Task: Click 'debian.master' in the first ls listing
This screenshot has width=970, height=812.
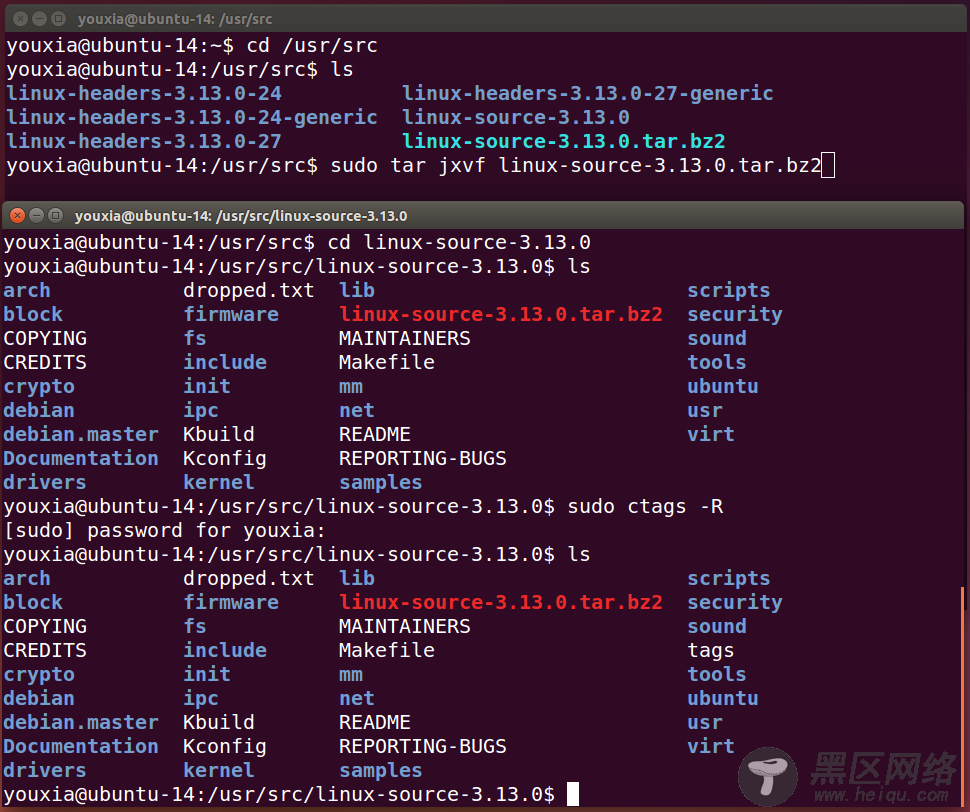Action: pyautogui.click(x=81, y=434)
